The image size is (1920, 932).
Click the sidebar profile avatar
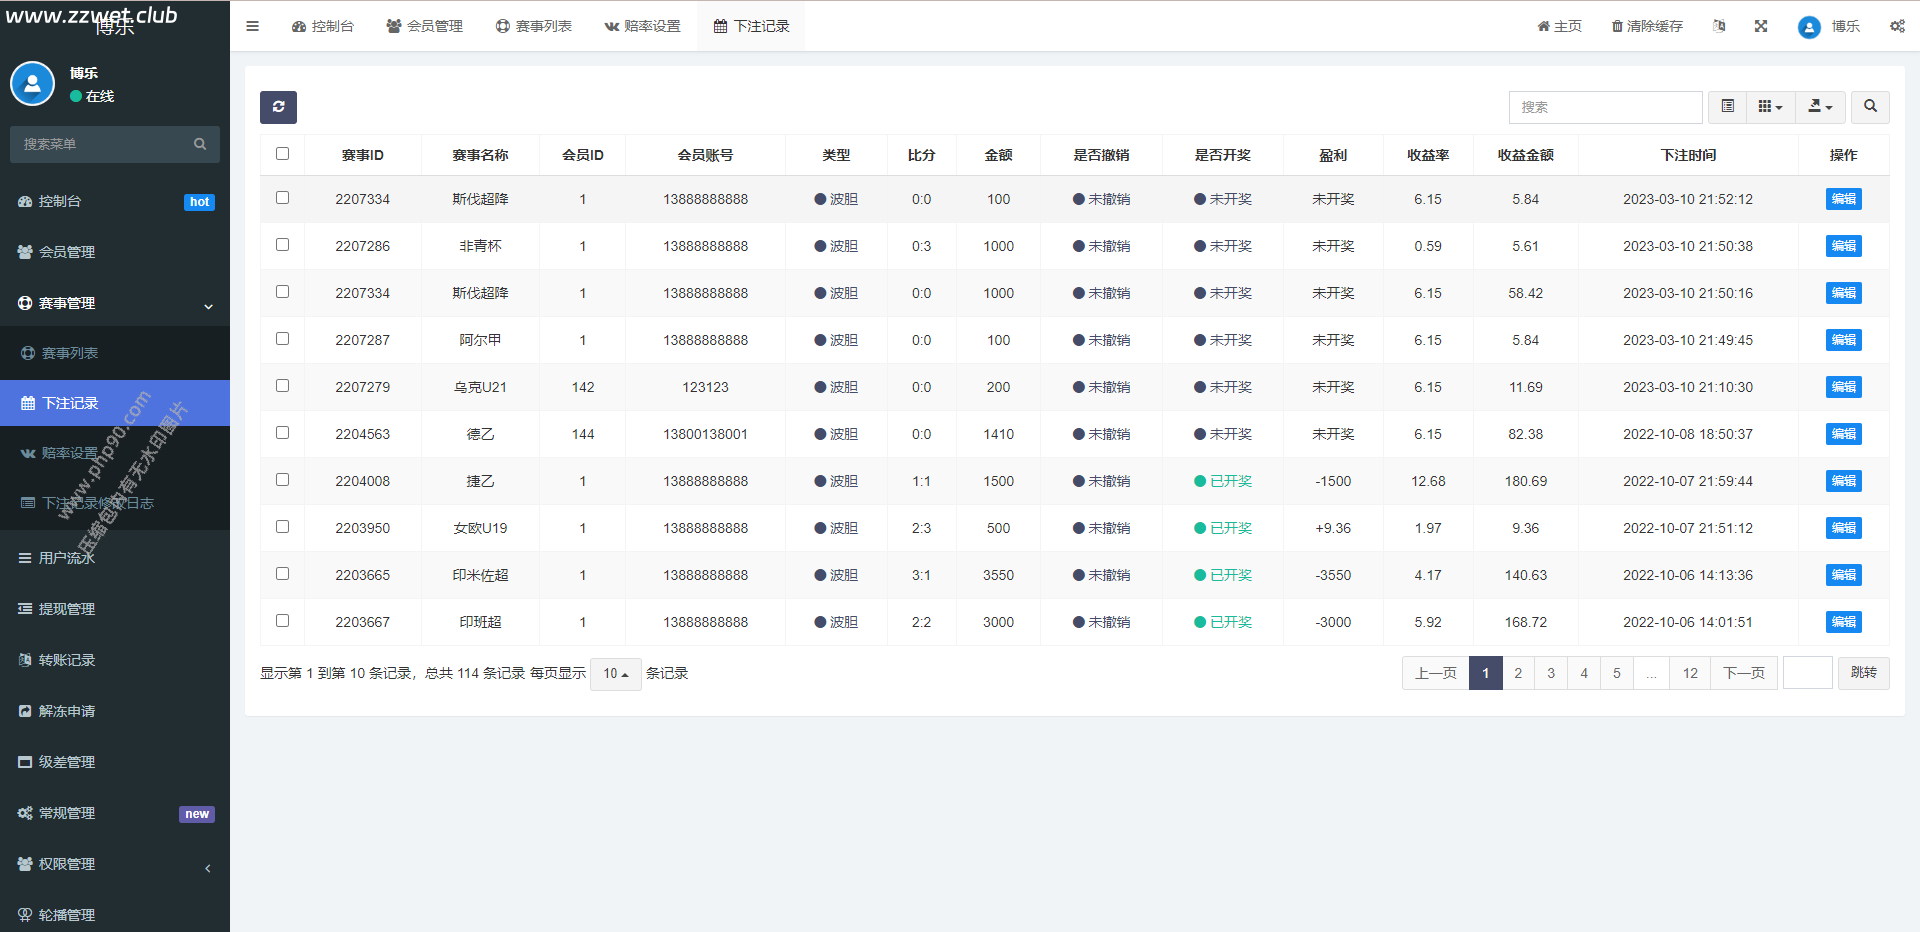coord(32,84)
